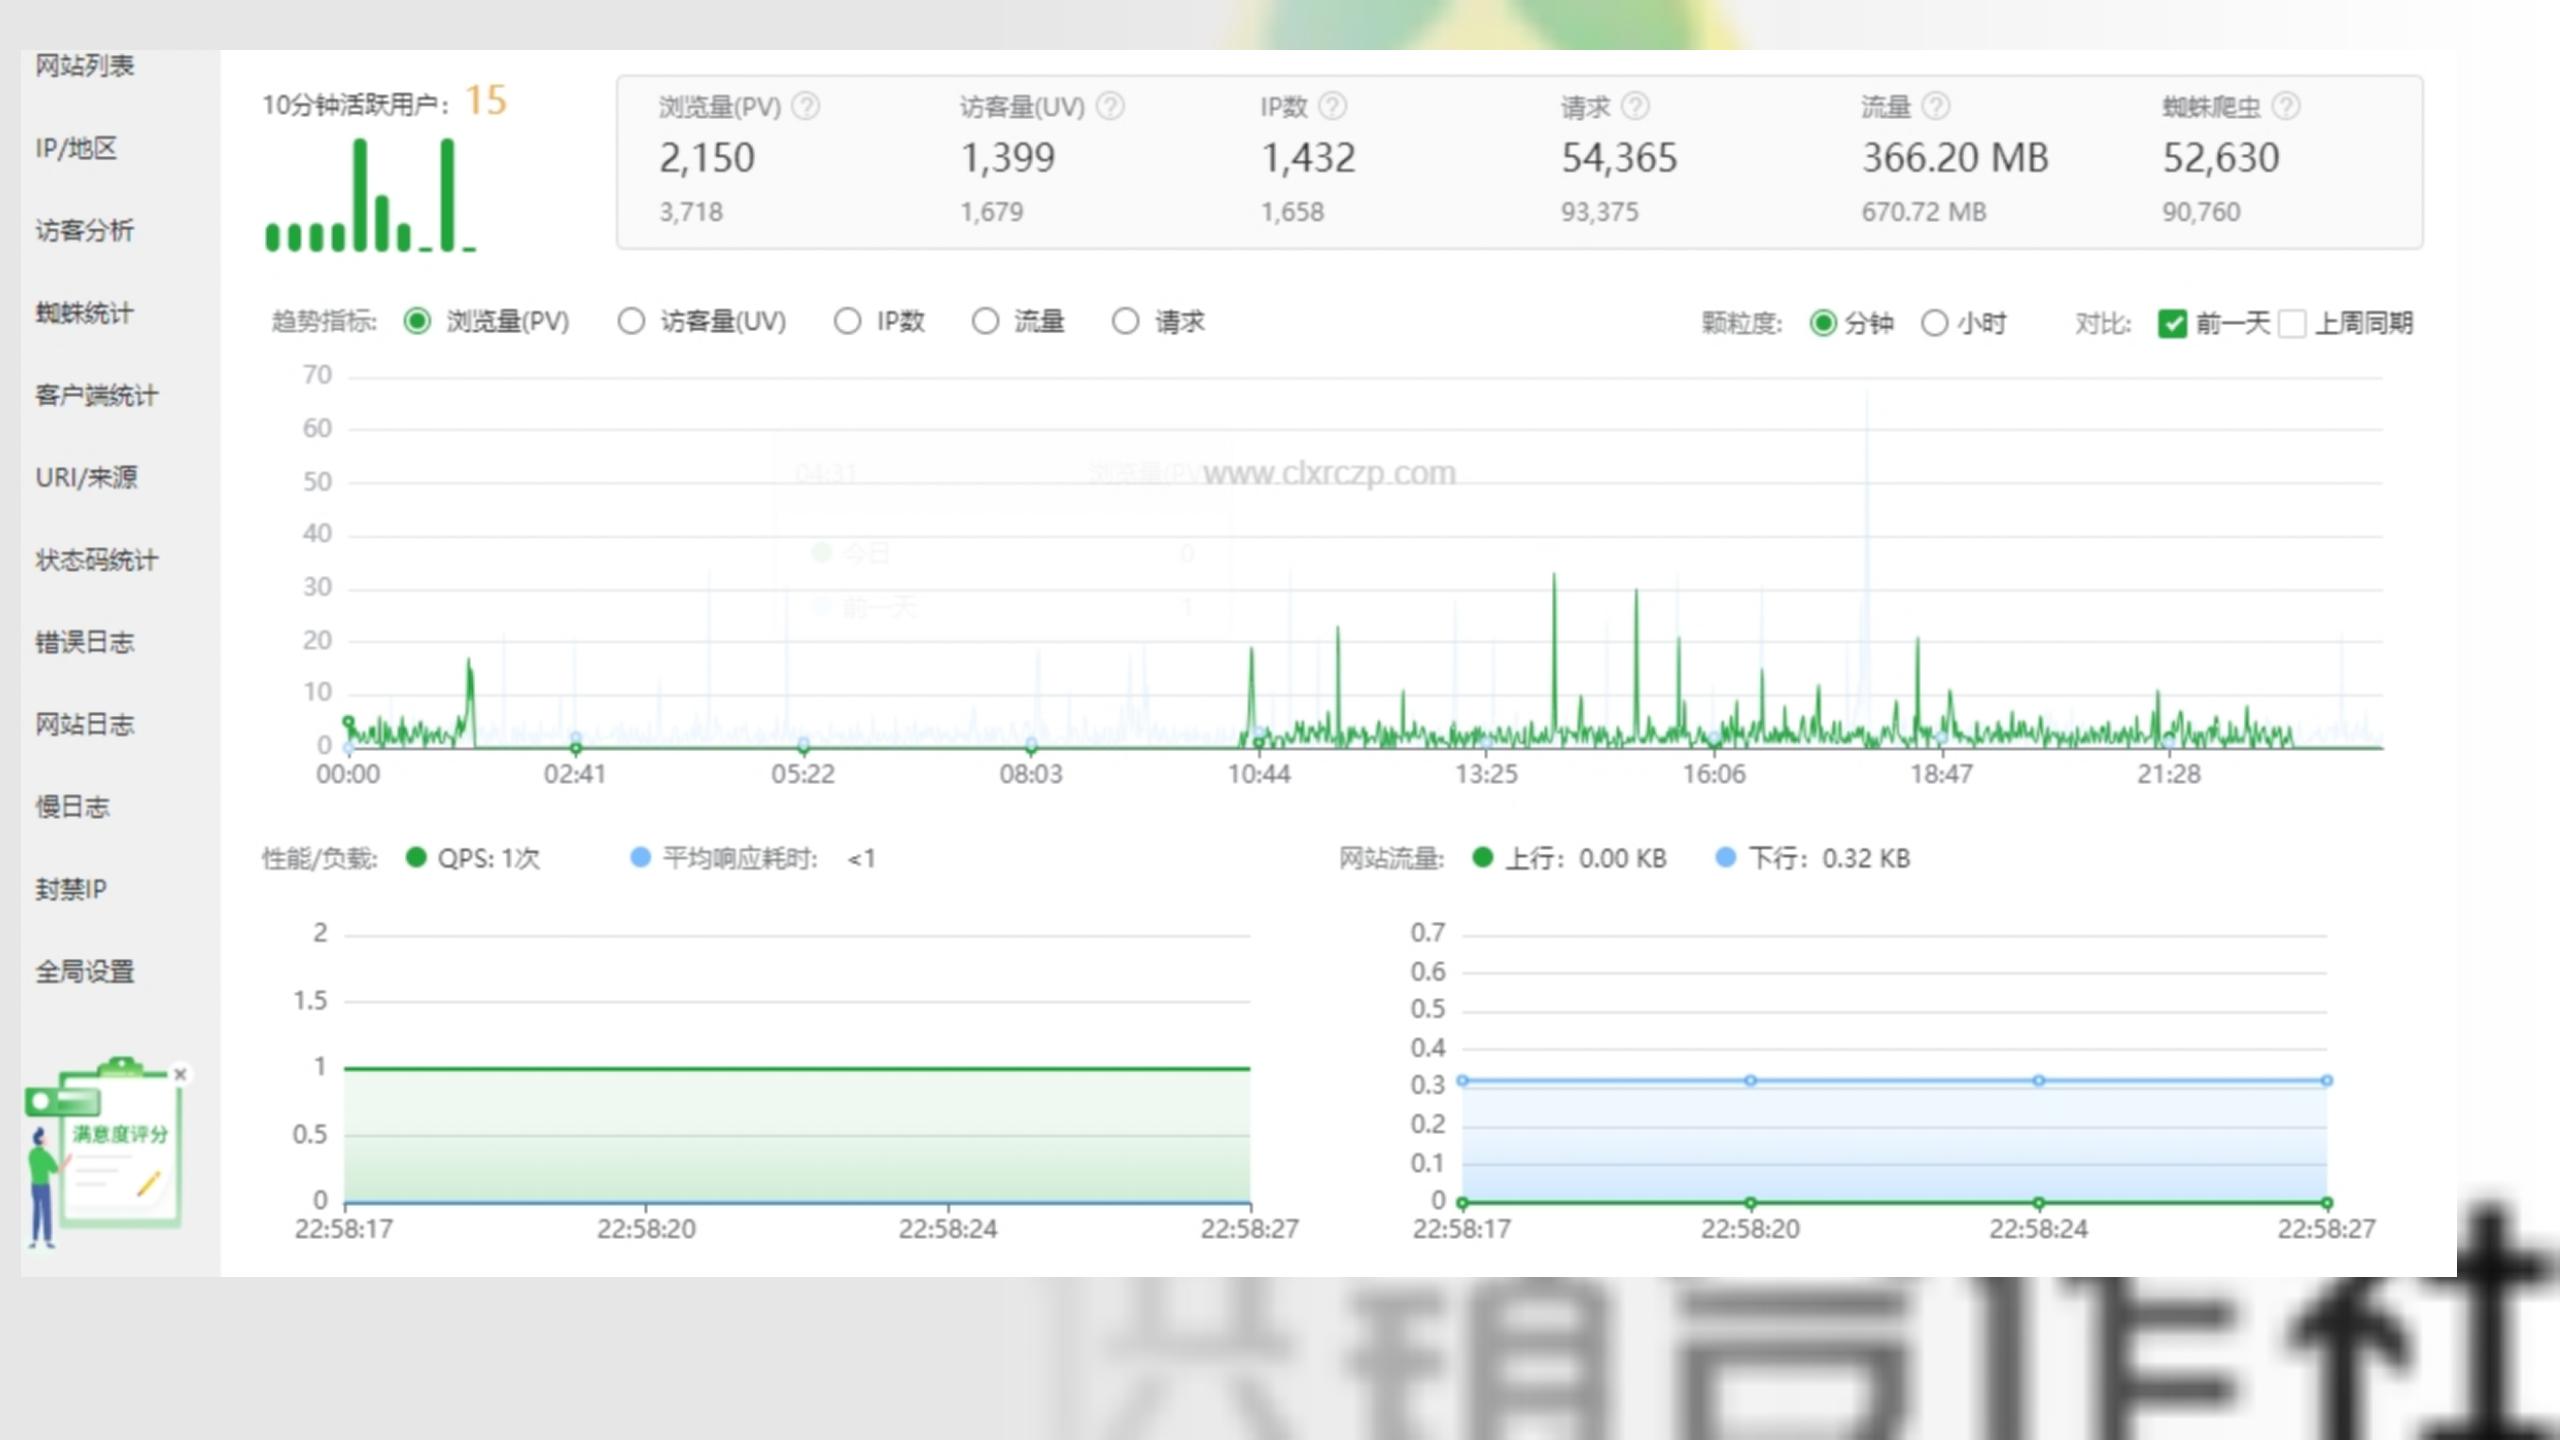Select the 浏览量(PV) trend radio button
This screenshot has width=2560, height=1440.
[417, 321]
